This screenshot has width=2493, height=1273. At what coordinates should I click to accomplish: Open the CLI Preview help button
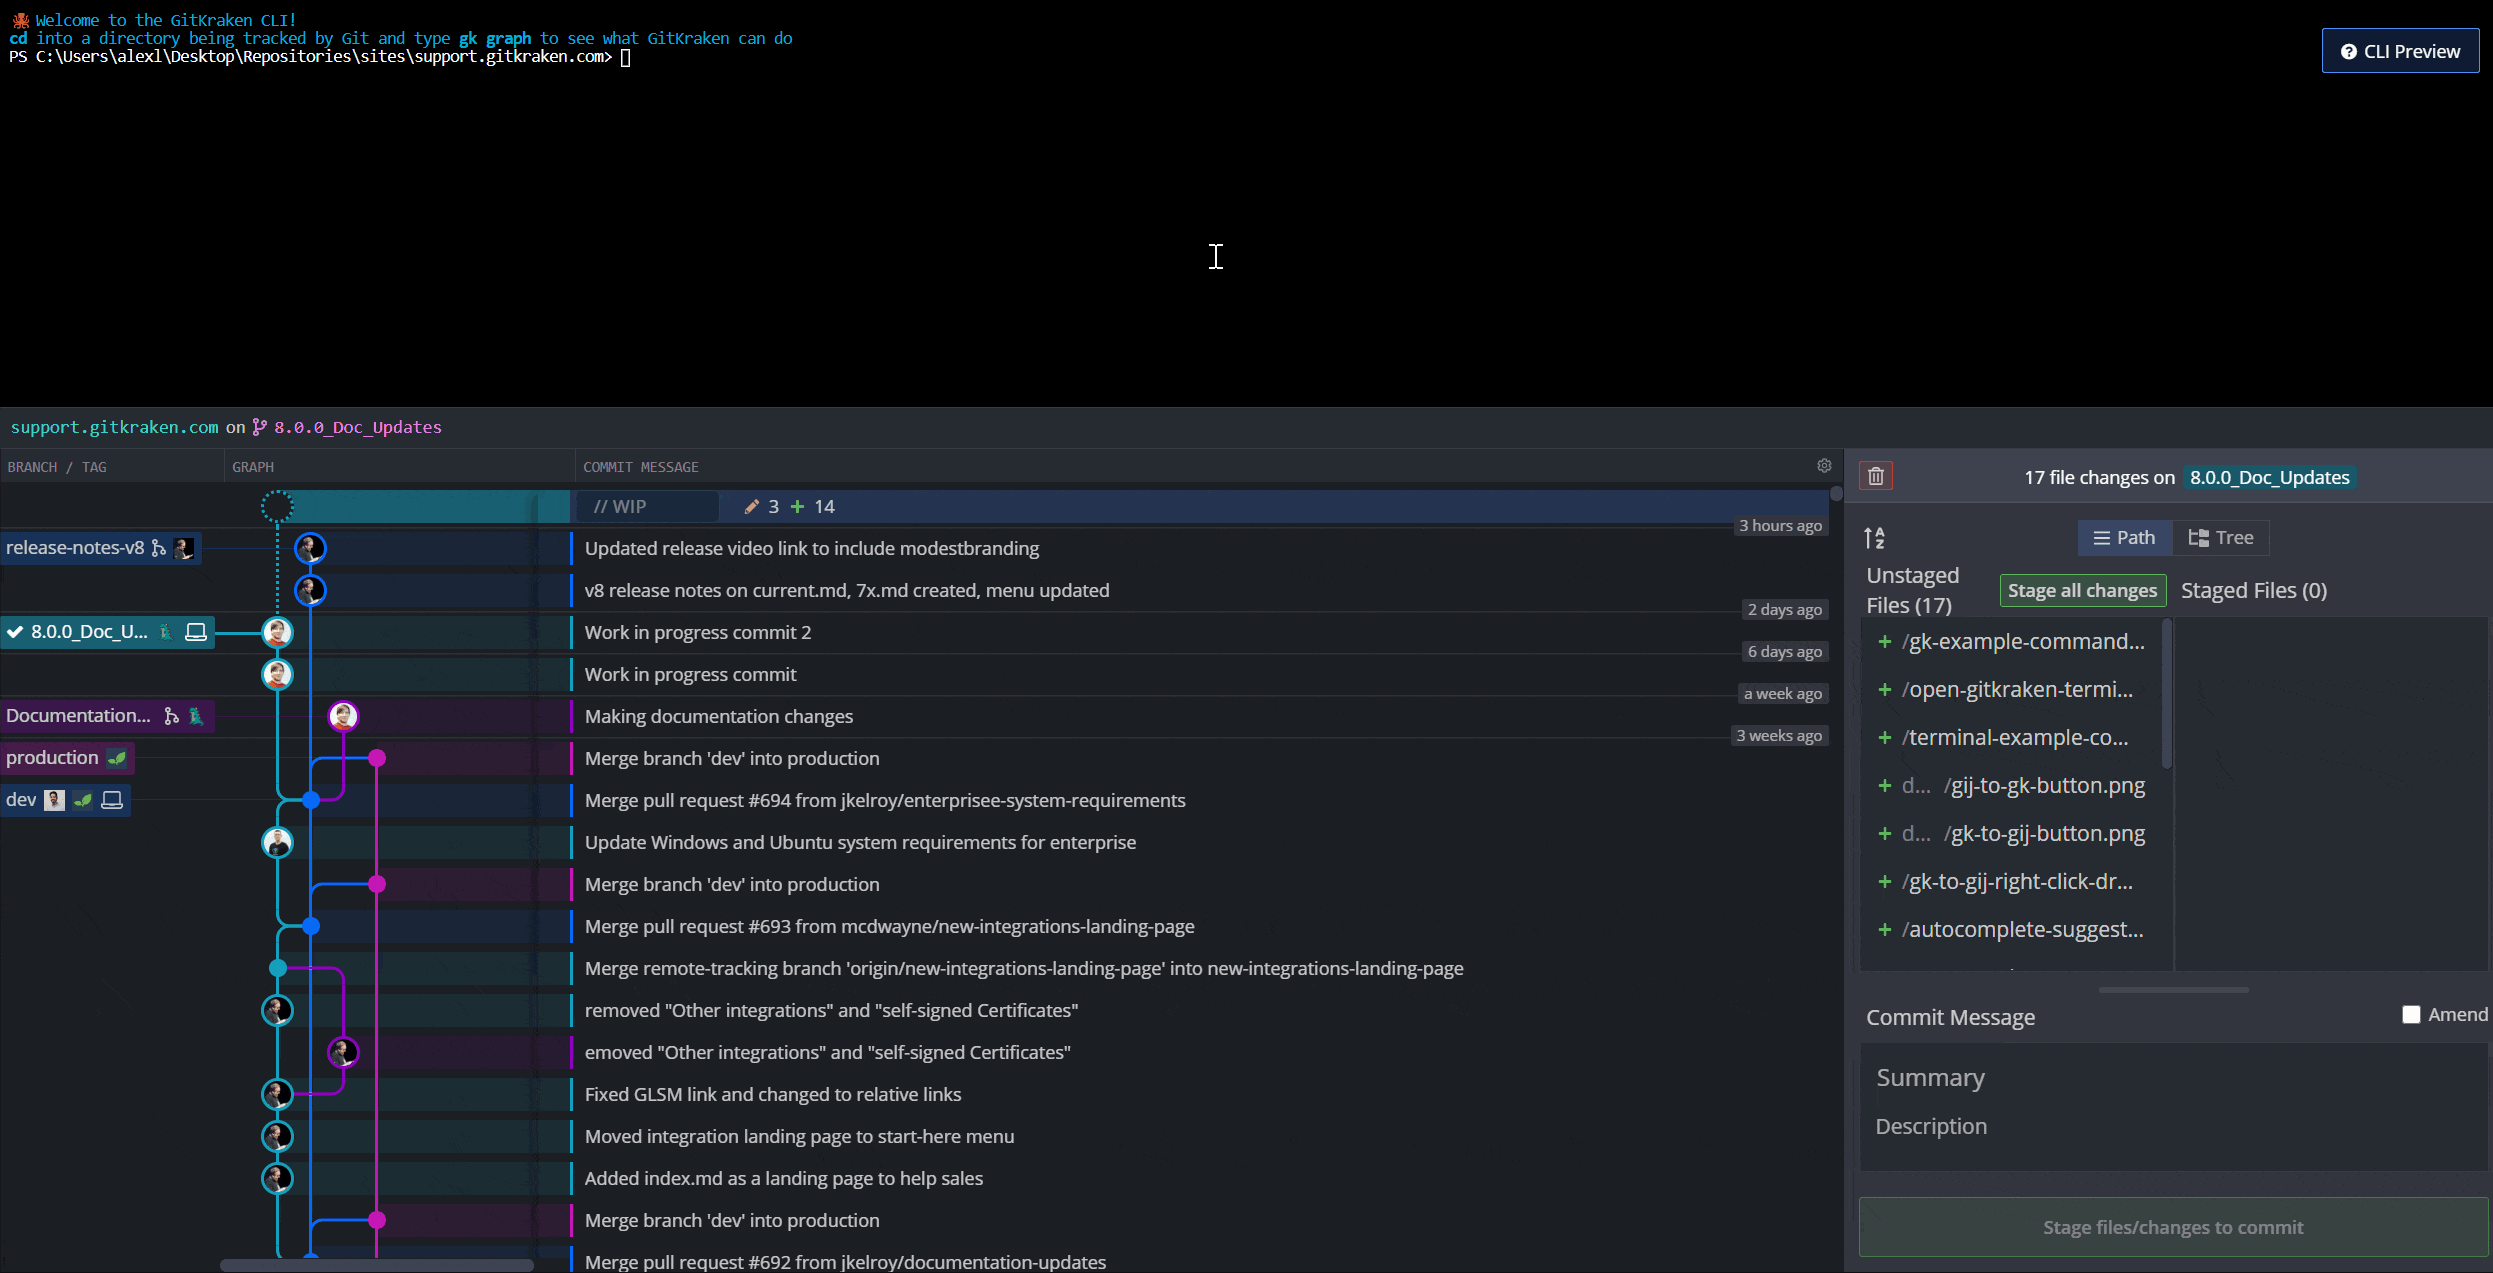coord(2399,51)
